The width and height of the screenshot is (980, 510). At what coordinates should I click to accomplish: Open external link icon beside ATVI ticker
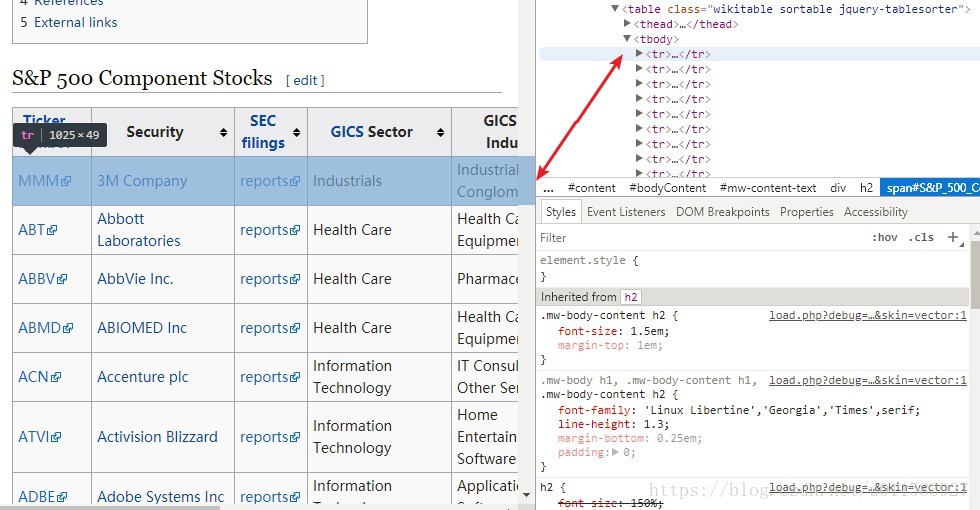(56, 437)
